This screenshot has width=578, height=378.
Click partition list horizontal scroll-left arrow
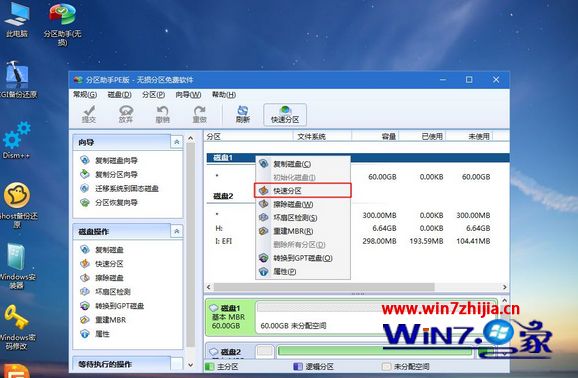click(x=209, y=287)
